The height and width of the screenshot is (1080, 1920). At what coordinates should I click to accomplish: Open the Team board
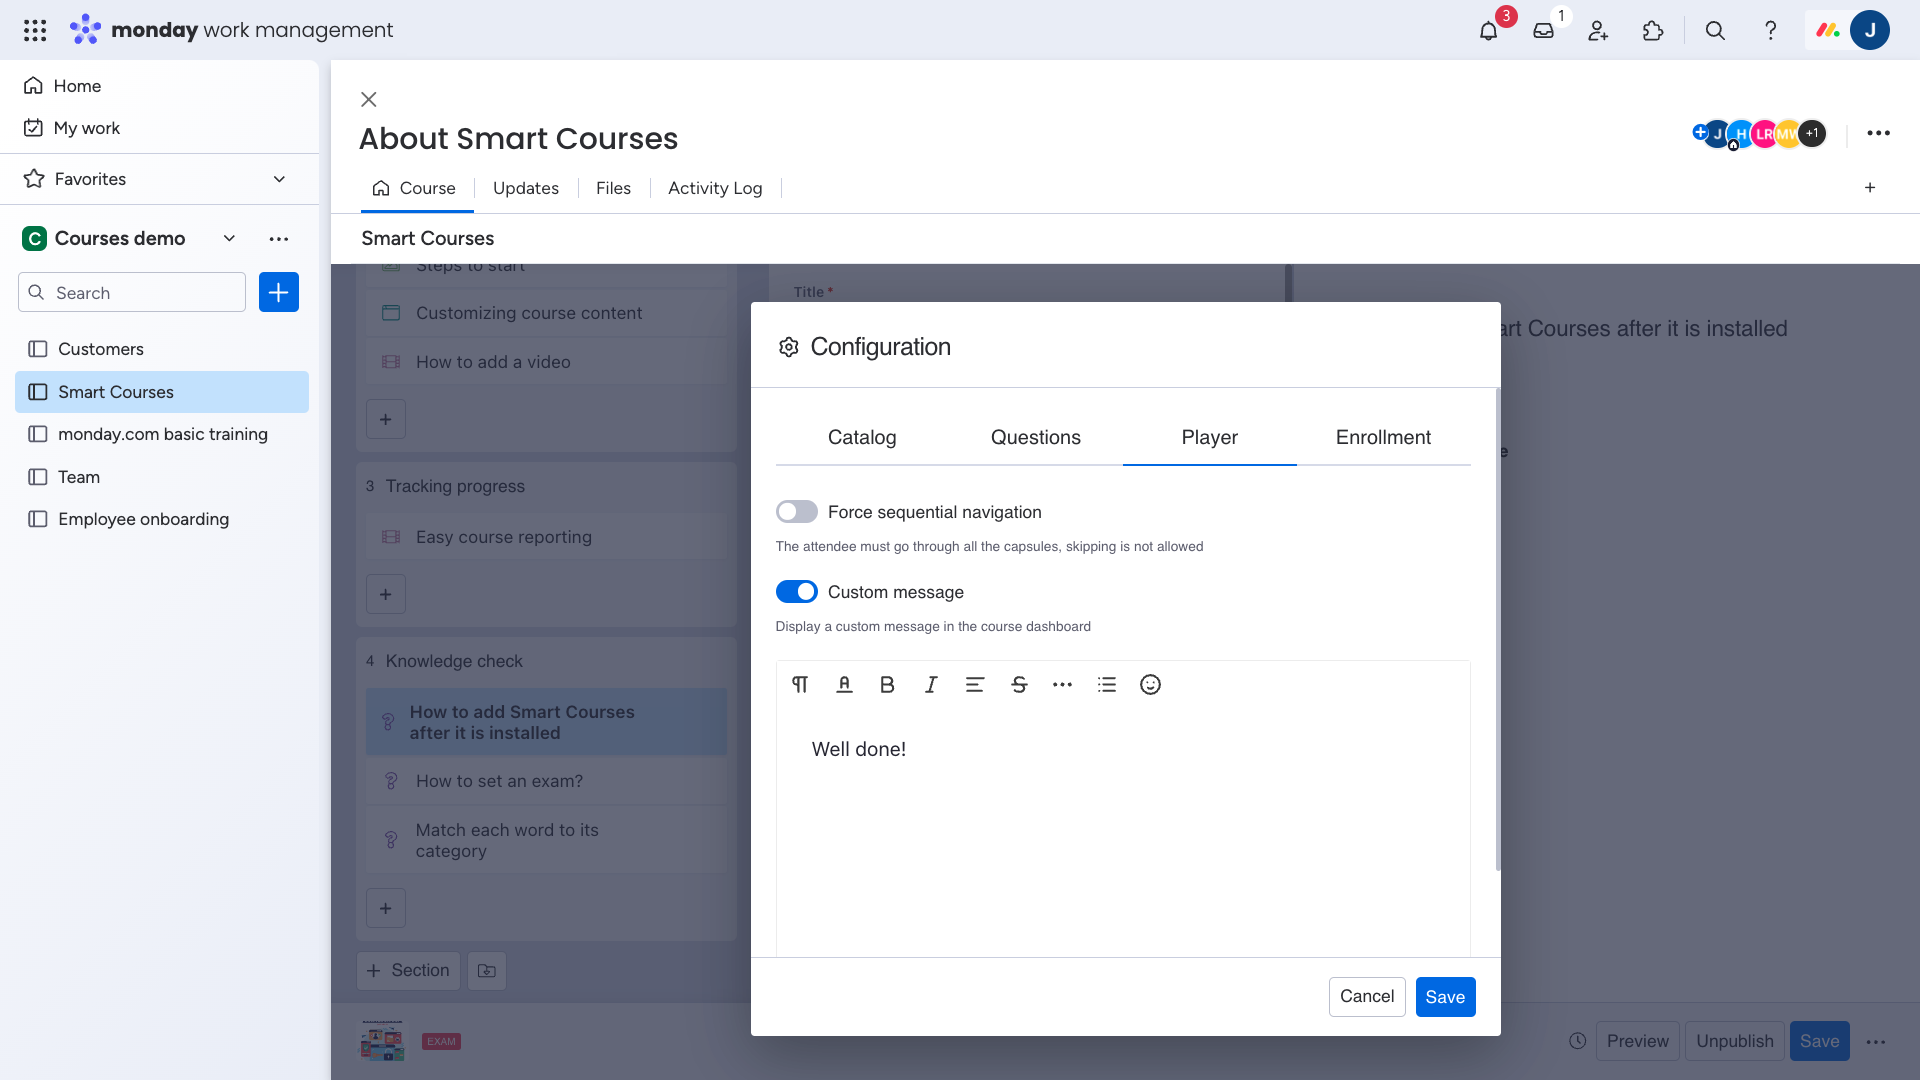click(x=162, y=477)
